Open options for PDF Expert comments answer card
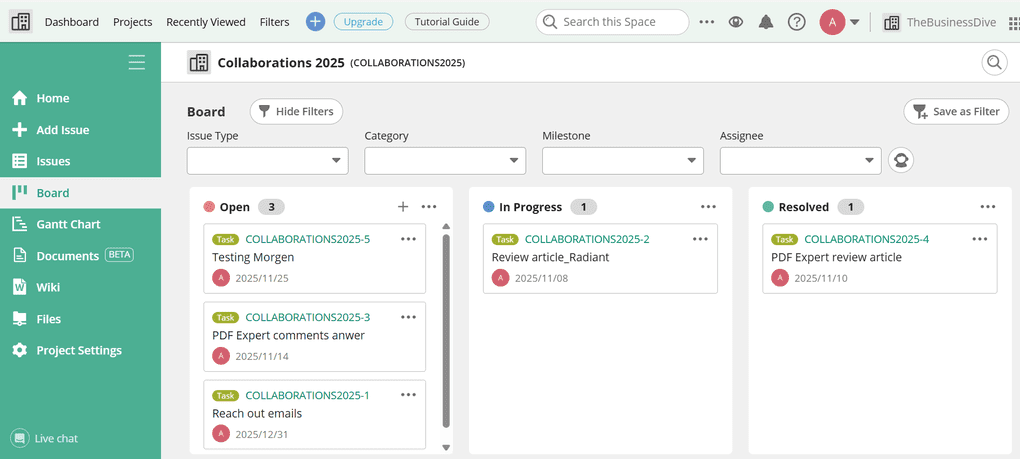 click(x=409, y=317)
